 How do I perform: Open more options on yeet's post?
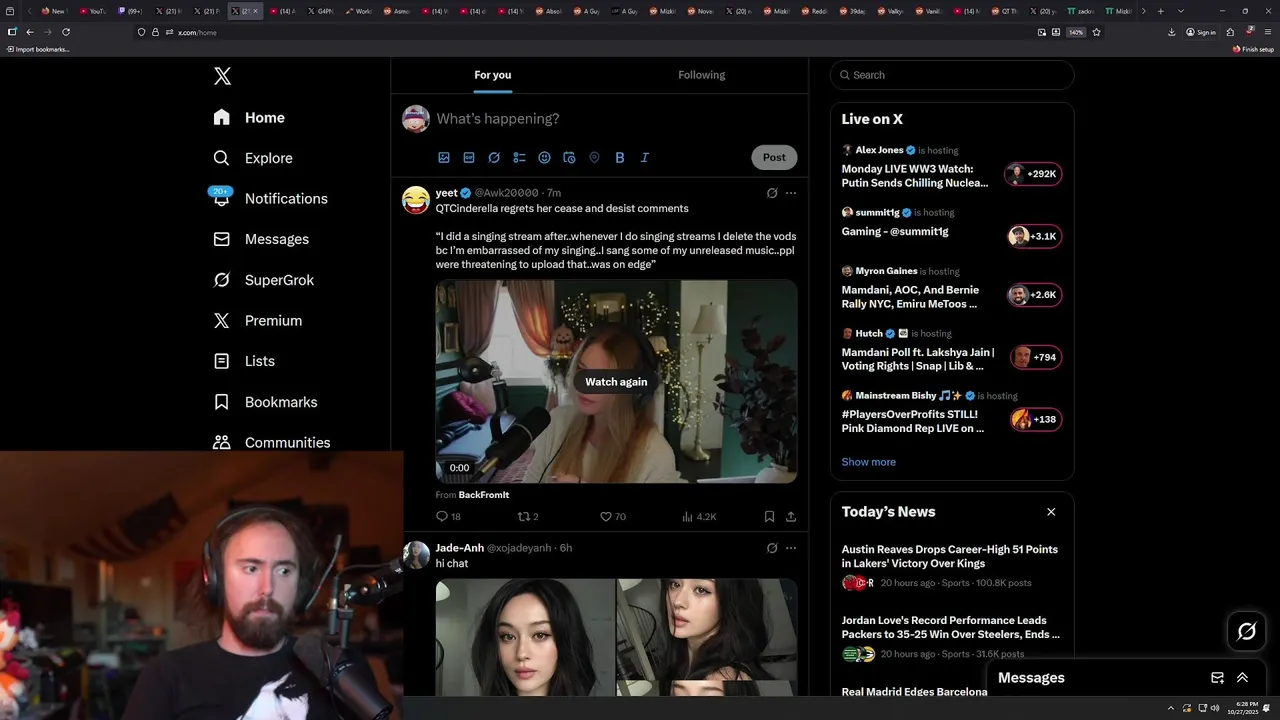point(791,193)
